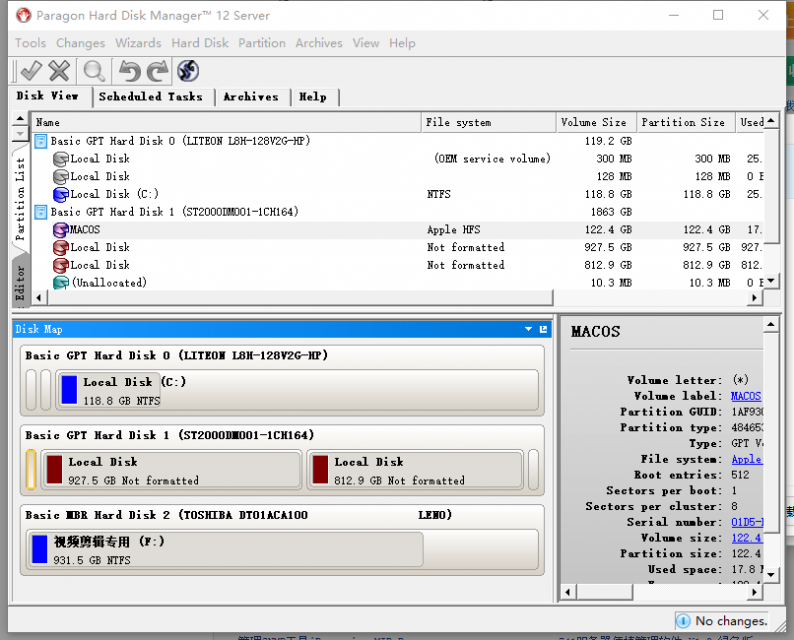Sort by the File system column header
Image resolution: width=794 pixels, height=640 pixels.
point(489,123)
